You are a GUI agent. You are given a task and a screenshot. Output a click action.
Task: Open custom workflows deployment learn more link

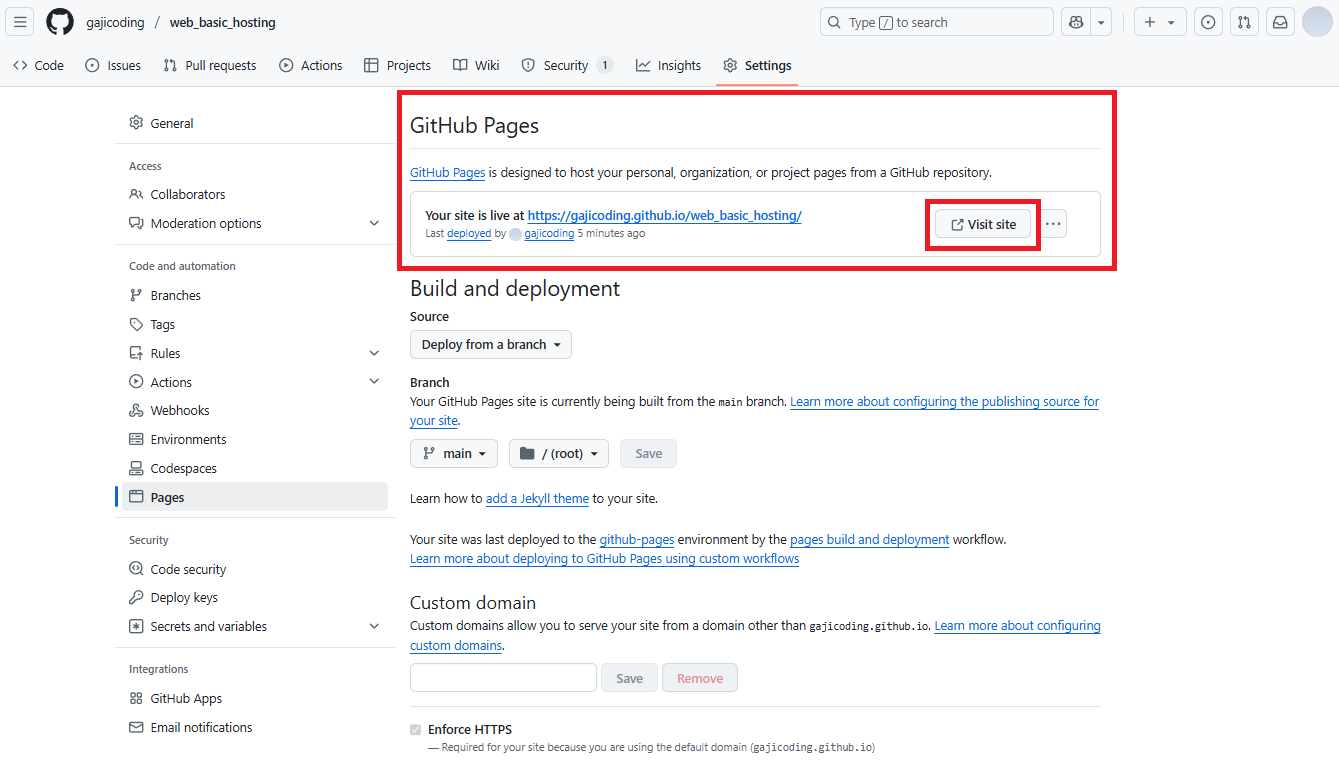605,558
